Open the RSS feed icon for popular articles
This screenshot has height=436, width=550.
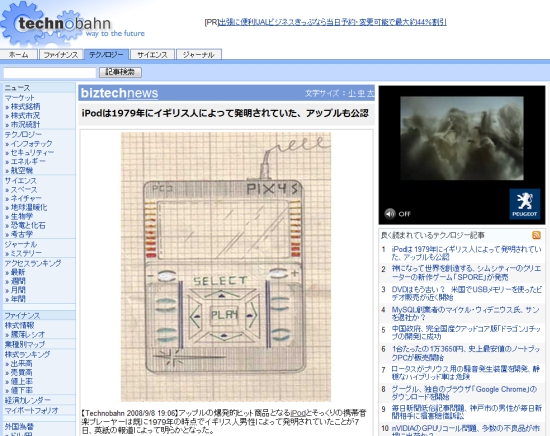[536, 235]
